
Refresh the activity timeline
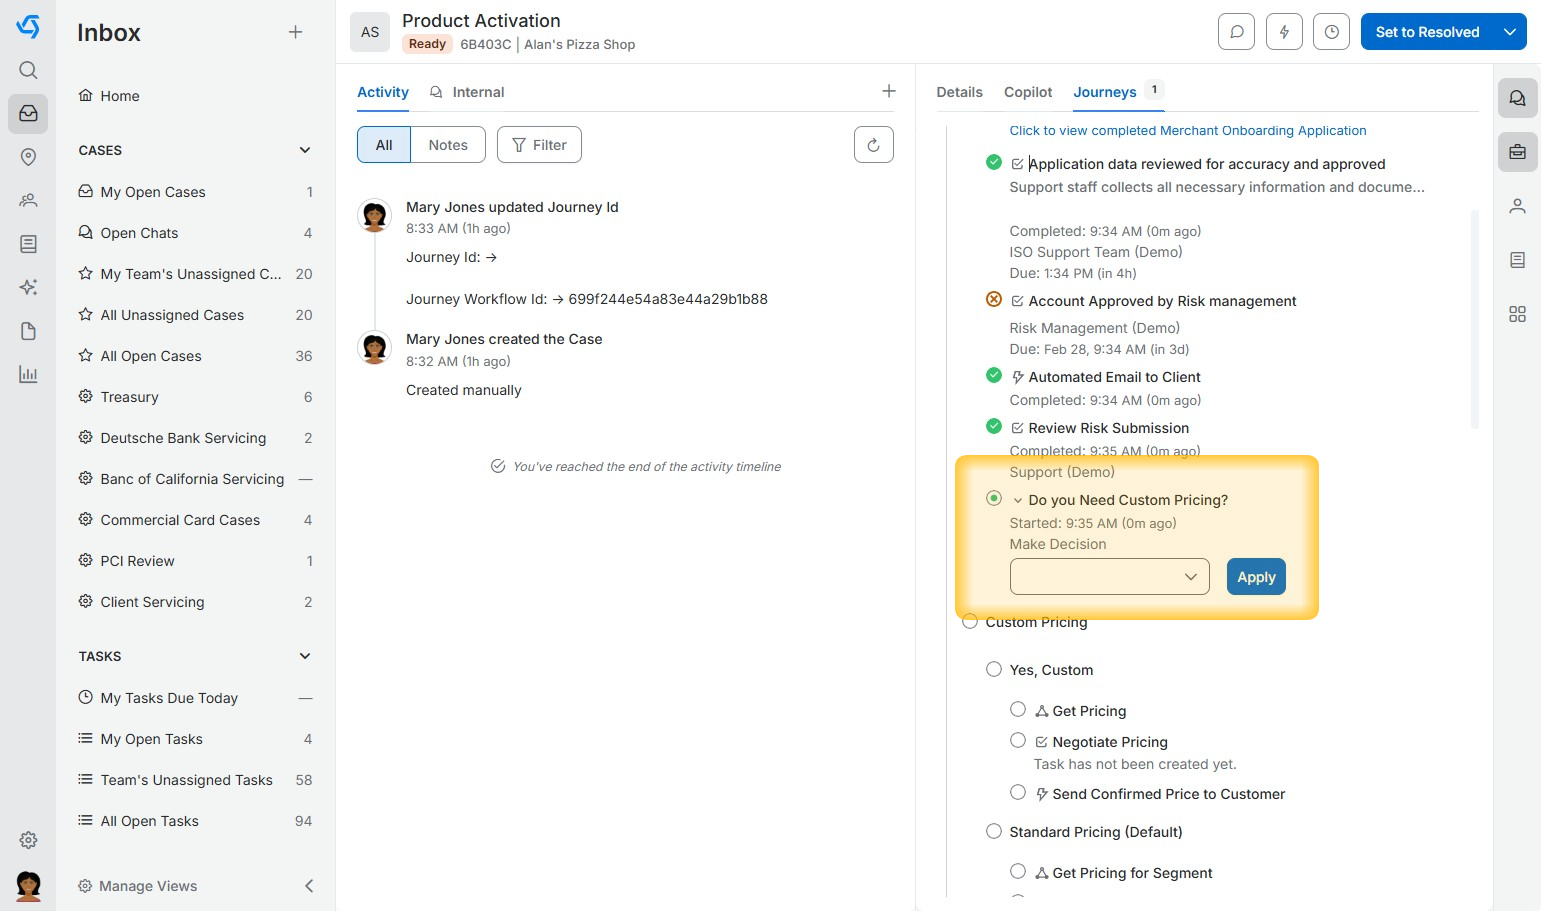click(873, 145)
